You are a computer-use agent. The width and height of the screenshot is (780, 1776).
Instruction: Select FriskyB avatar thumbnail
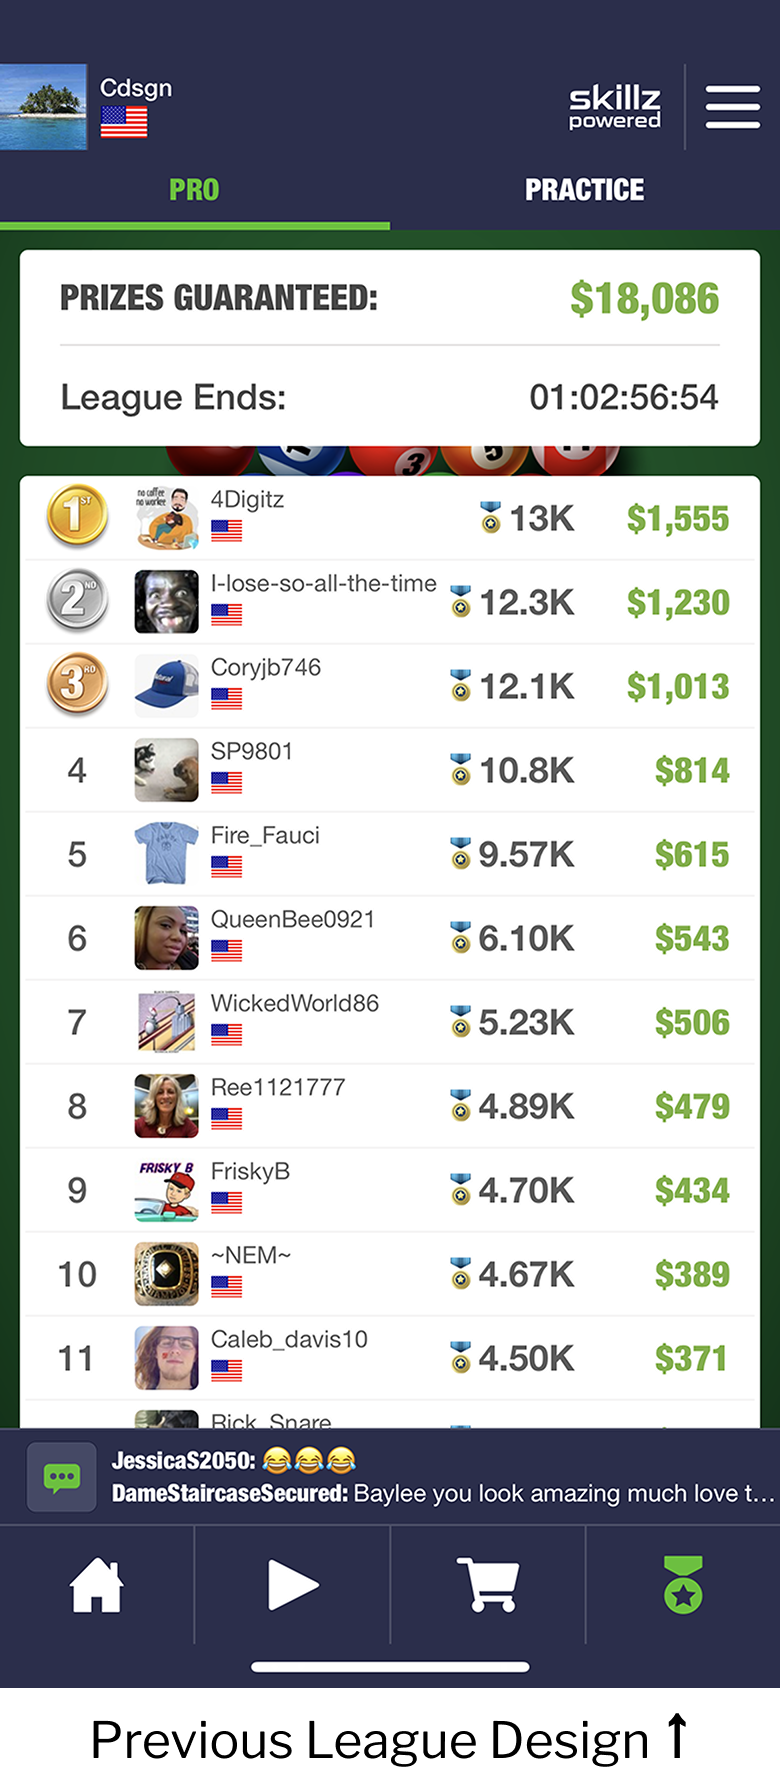[x=166, y=1190]
